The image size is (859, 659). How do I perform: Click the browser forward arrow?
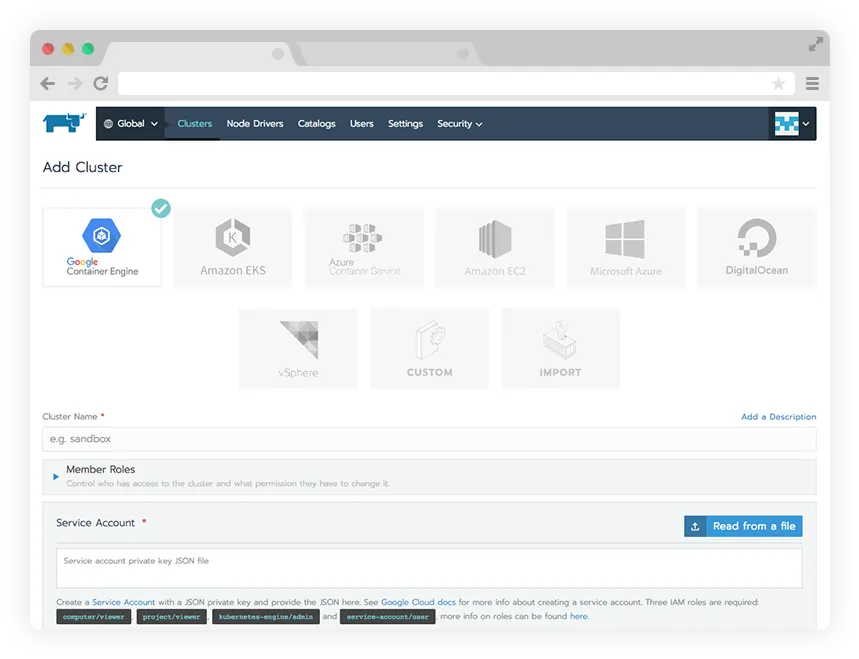75,83
